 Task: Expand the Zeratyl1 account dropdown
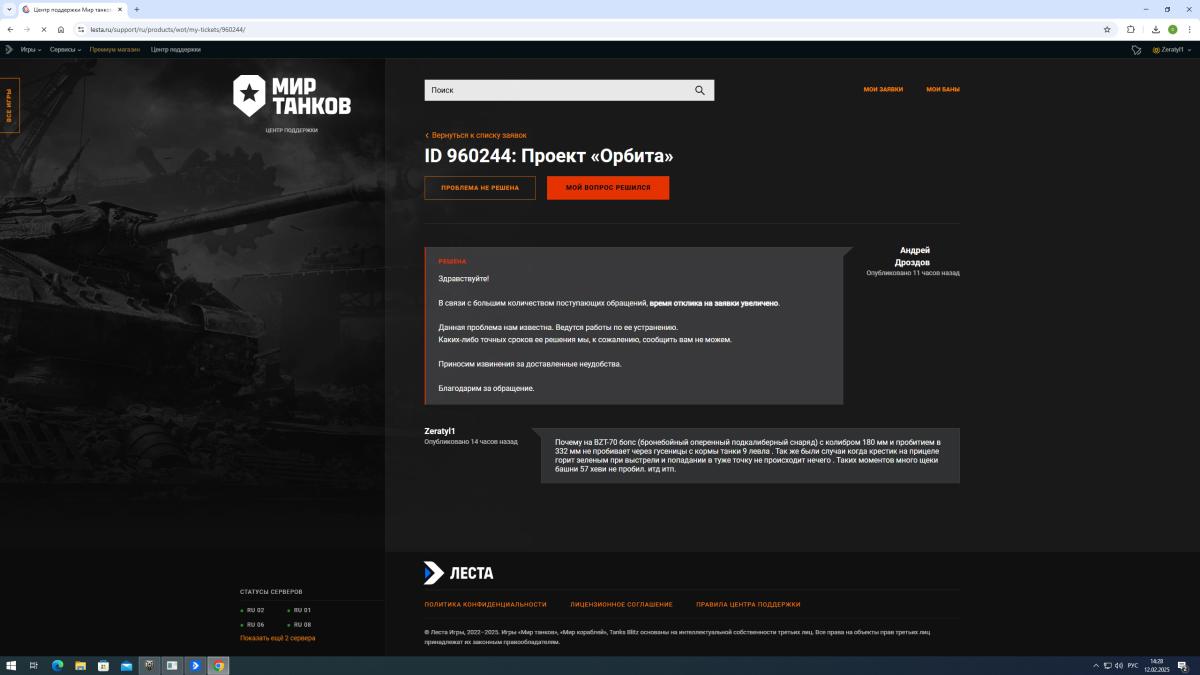click(1171, 49)
